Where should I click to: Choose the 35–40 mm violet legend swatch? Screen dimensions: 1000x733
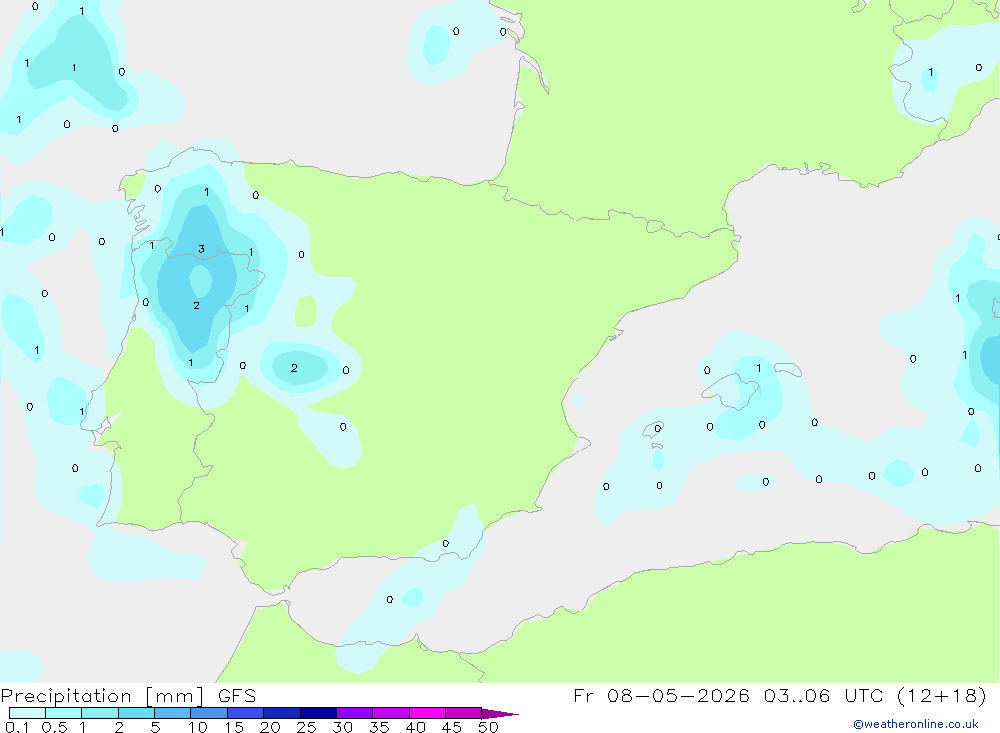[391, 713]
